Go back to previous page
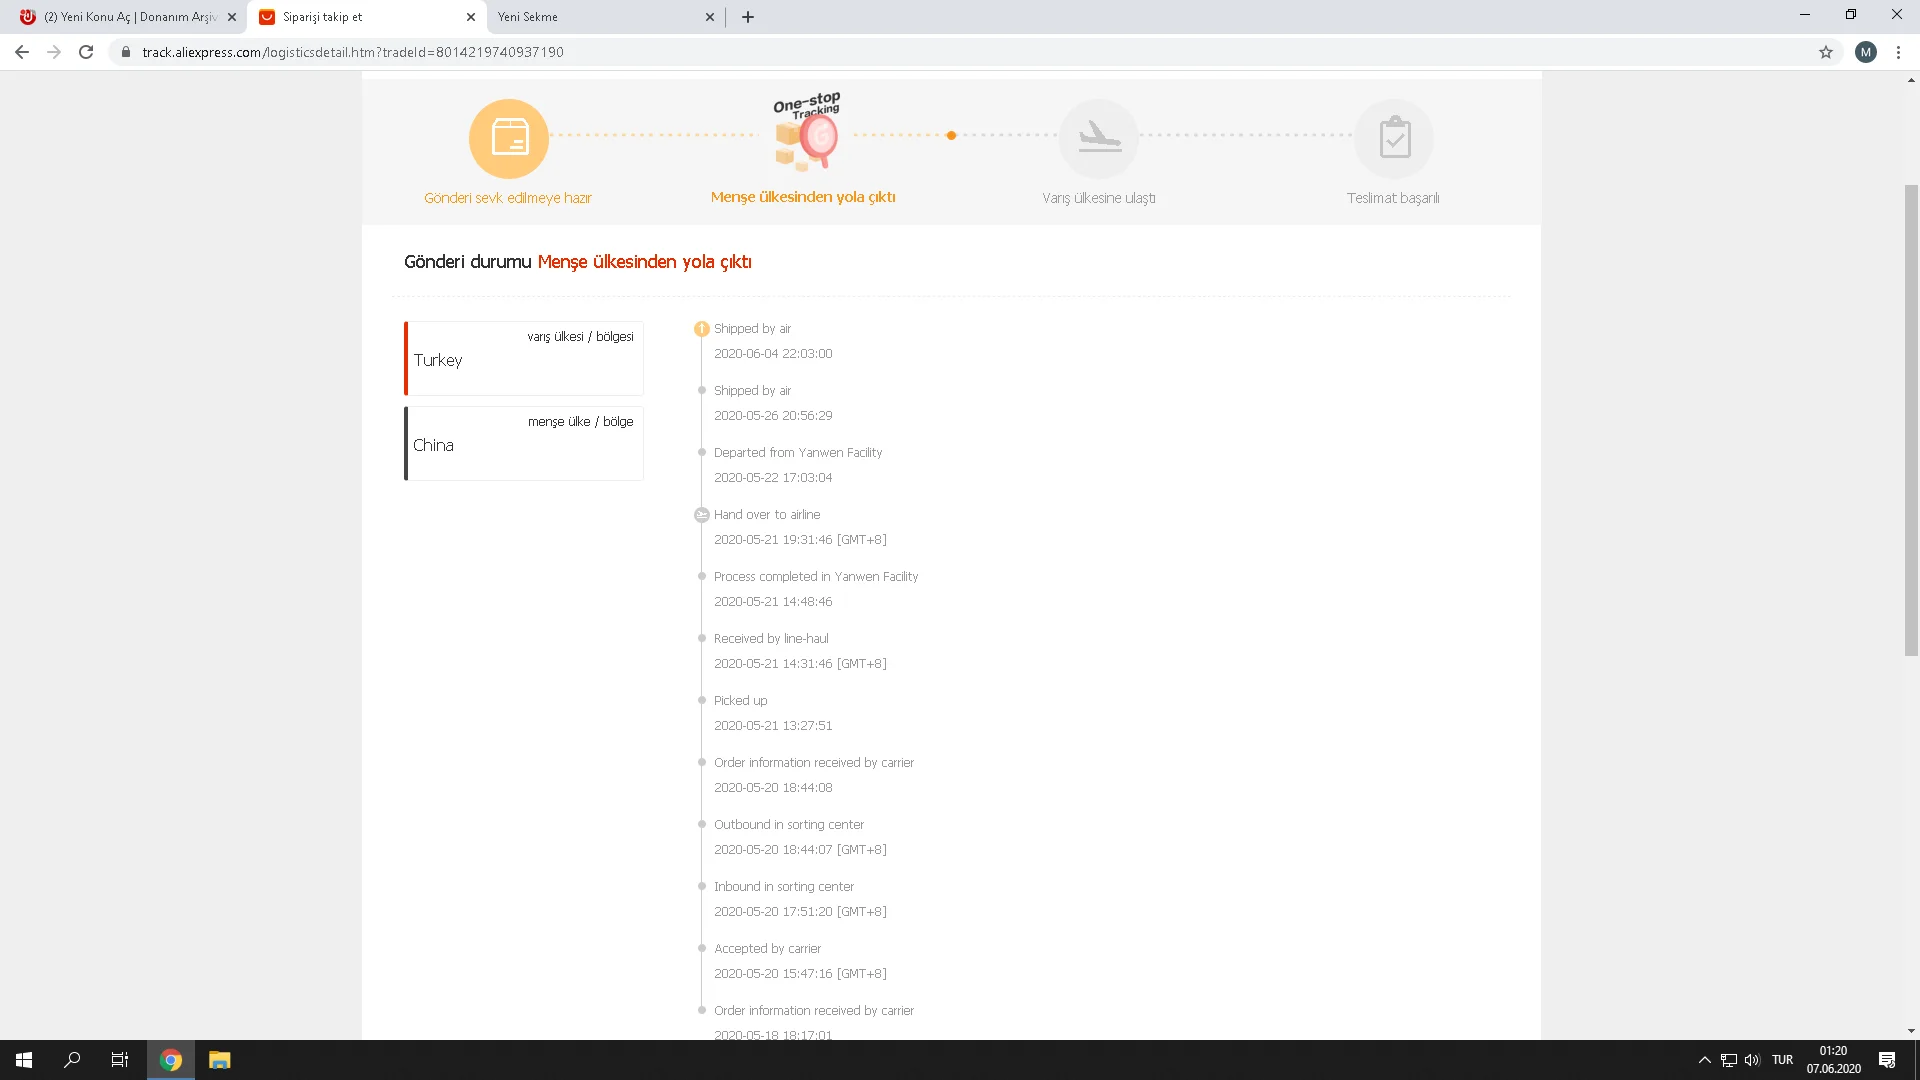The image size is (1920, 1080). [22, 52]
